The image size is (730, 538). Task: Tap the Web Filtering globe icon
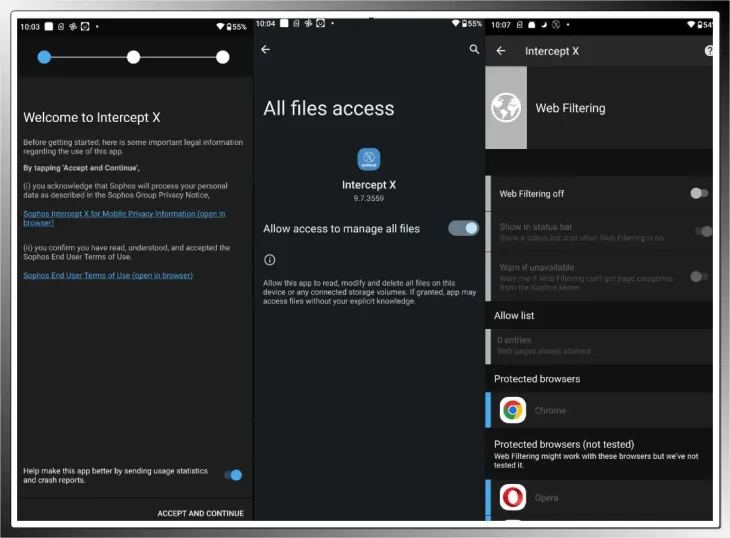508,108
